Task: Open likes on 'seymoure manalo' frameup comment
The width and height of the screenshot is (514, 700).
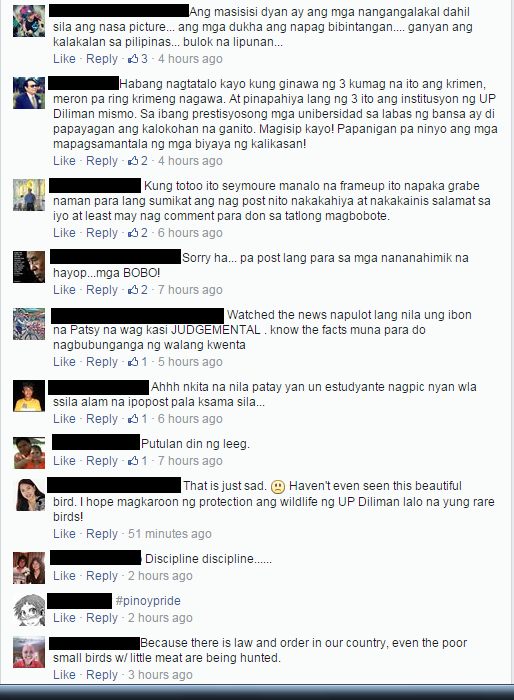Action: pos(138,233)
